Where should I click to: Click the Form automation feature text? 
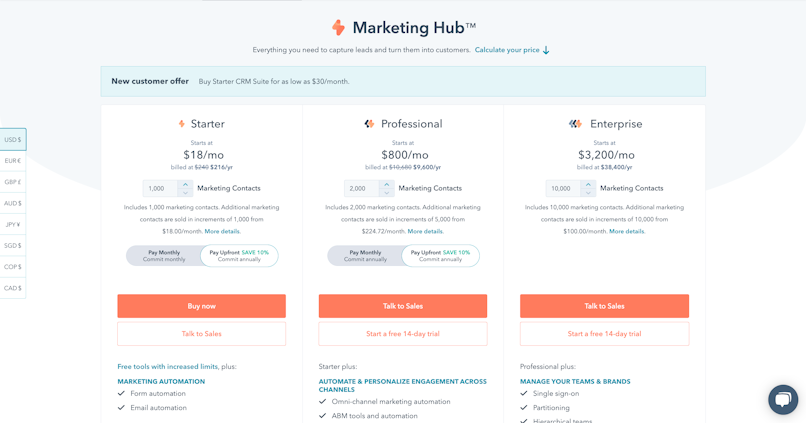pyautogui.click(x=158, y=393)
